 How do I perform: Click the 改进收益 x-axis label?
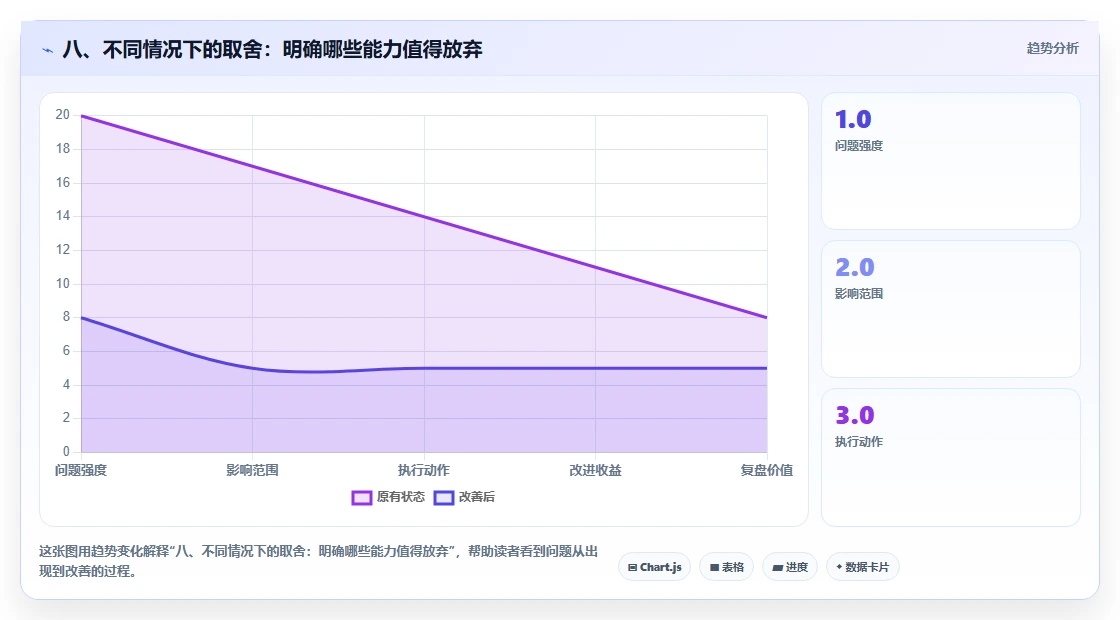(595, 470)
